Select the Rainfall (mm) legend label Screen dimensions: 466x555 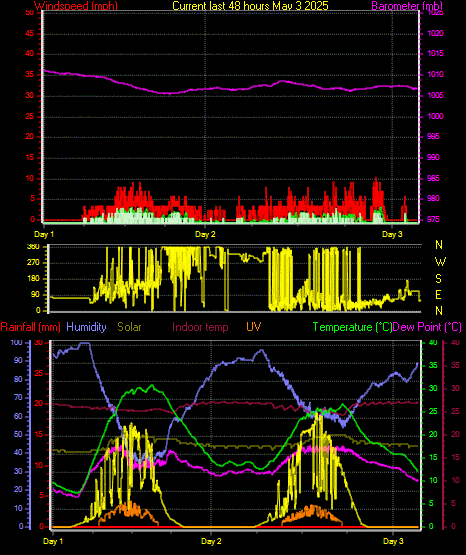(x=30, y=327)
